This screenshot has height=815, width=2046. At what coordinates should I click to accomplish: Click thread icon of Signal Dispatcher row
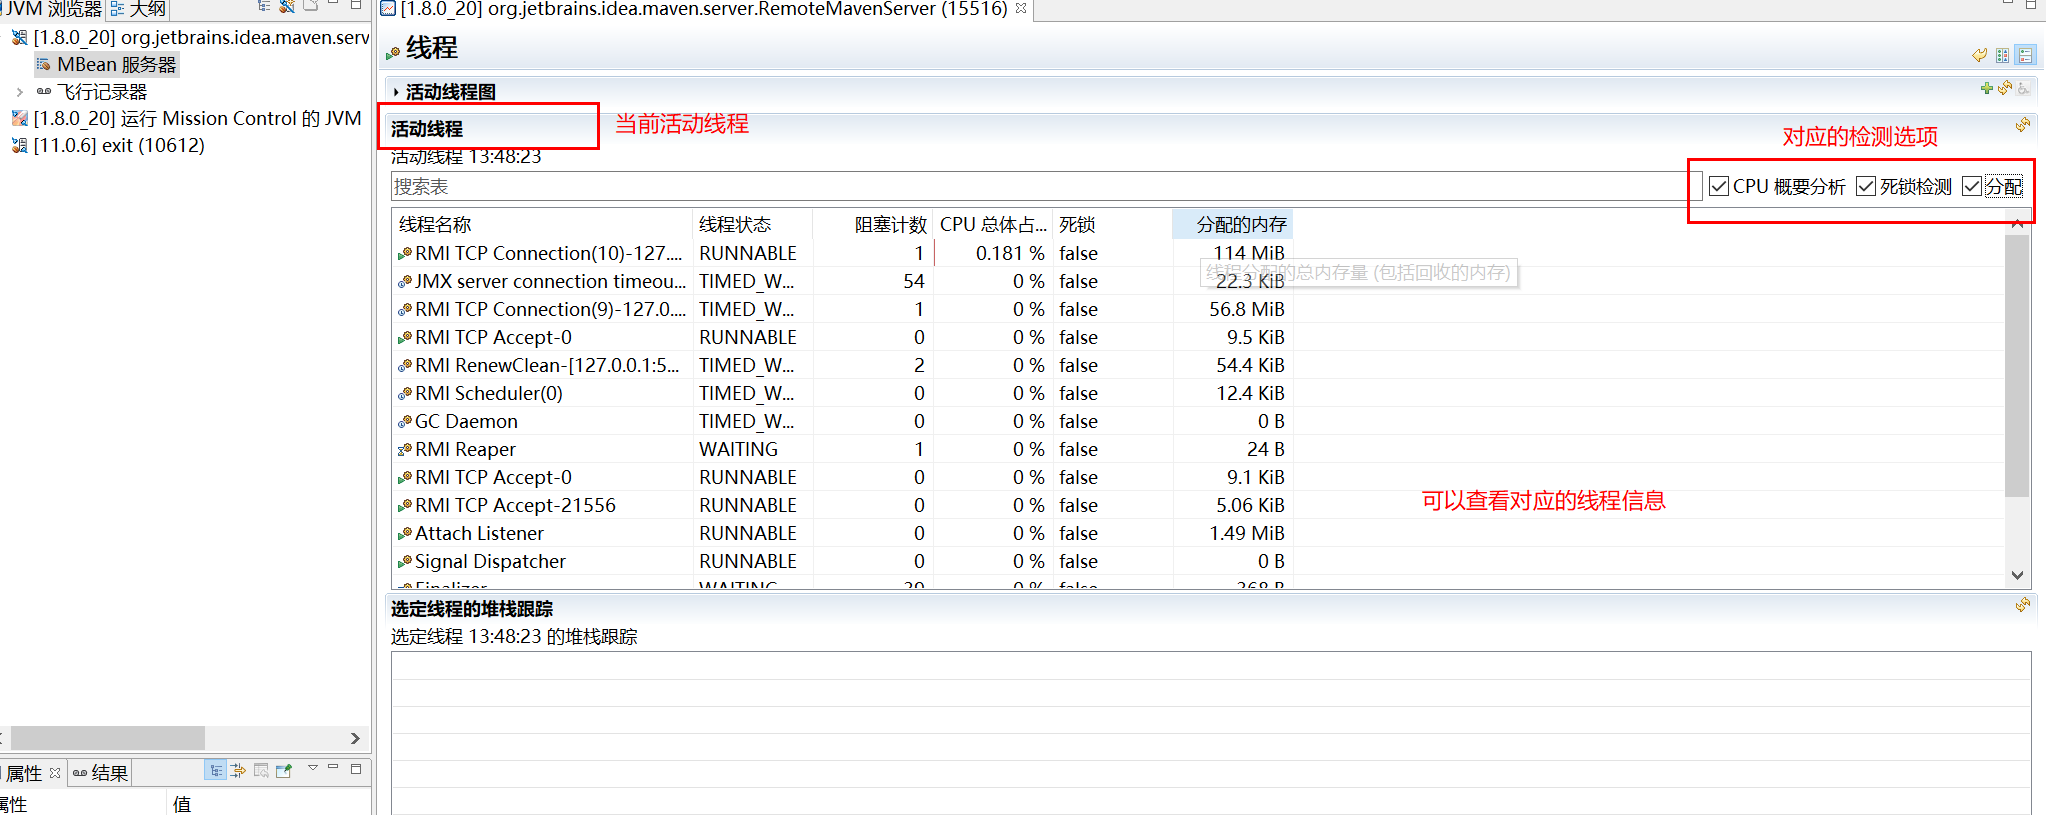(x=405, y=562)
